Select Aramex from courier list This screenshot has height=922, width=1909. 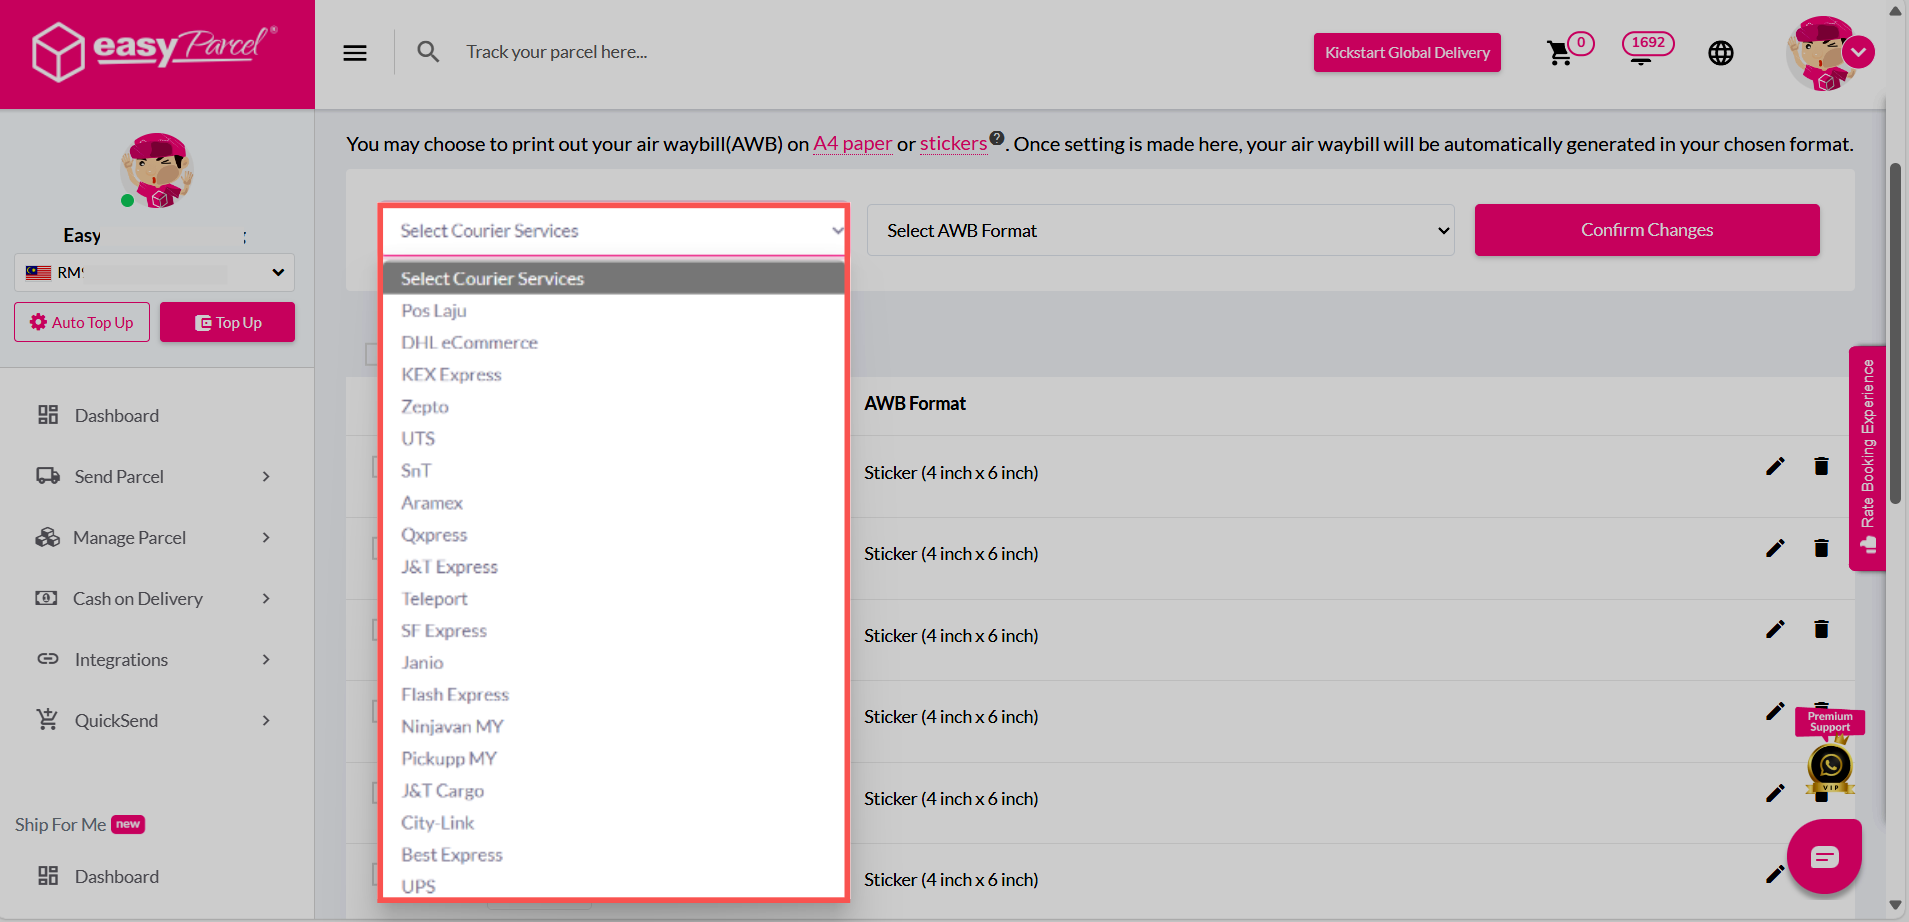[x=614, y=503]
